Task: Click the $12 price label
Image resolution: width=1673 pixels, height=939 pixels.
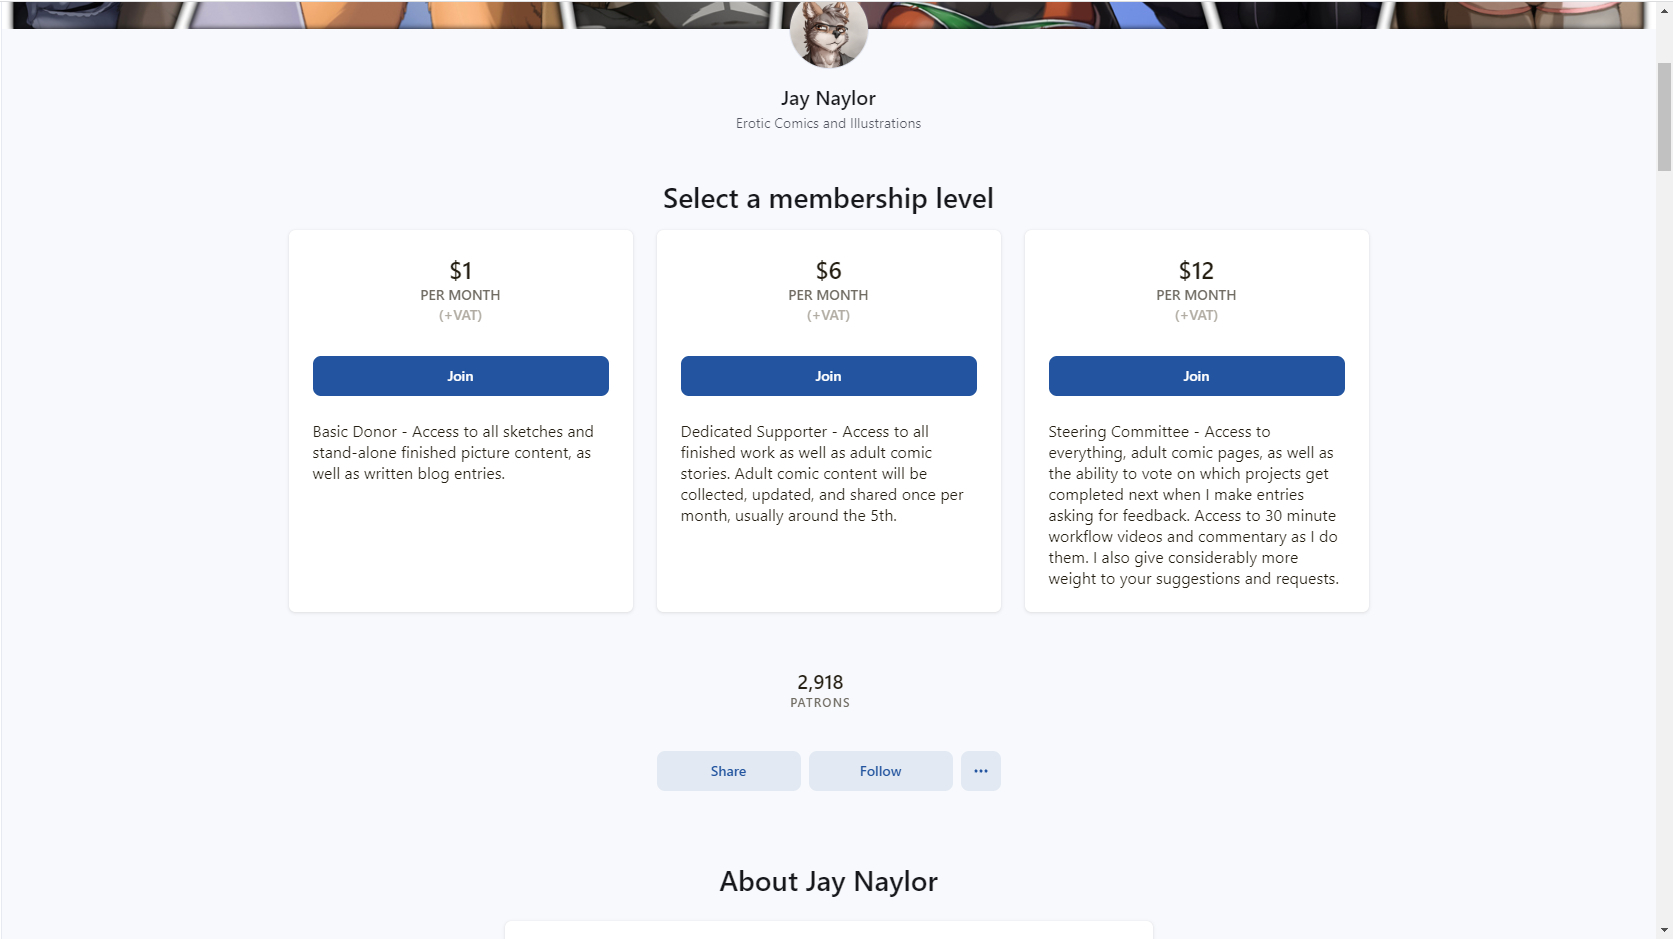Action: coord(1196,271)
